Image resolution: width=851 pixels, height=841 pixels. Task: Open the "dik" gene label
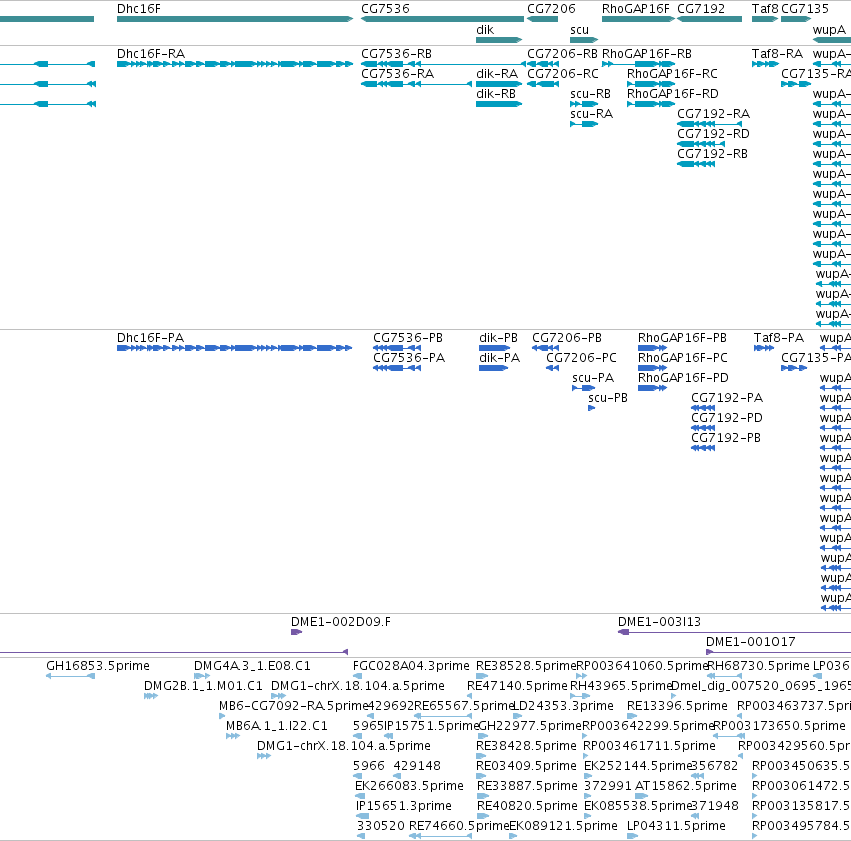click(485, 30)
